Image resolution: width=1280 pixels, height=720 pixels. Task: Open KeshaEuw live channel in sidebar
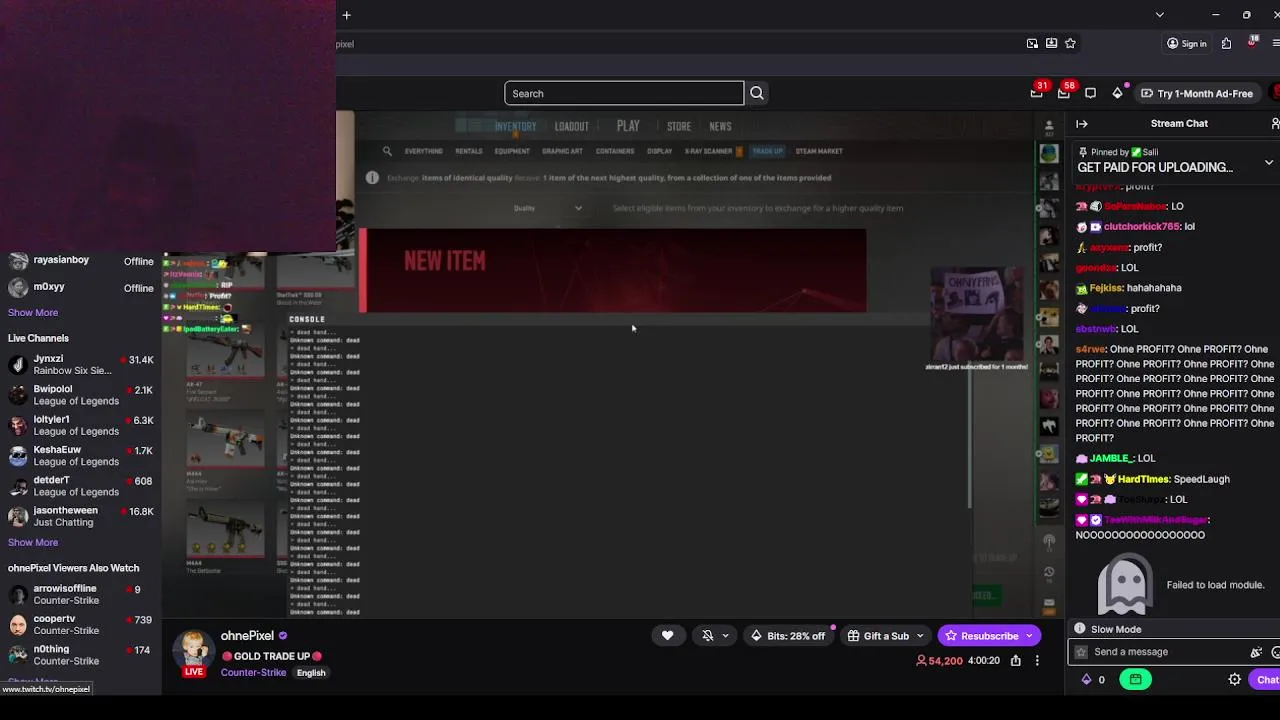80,455
